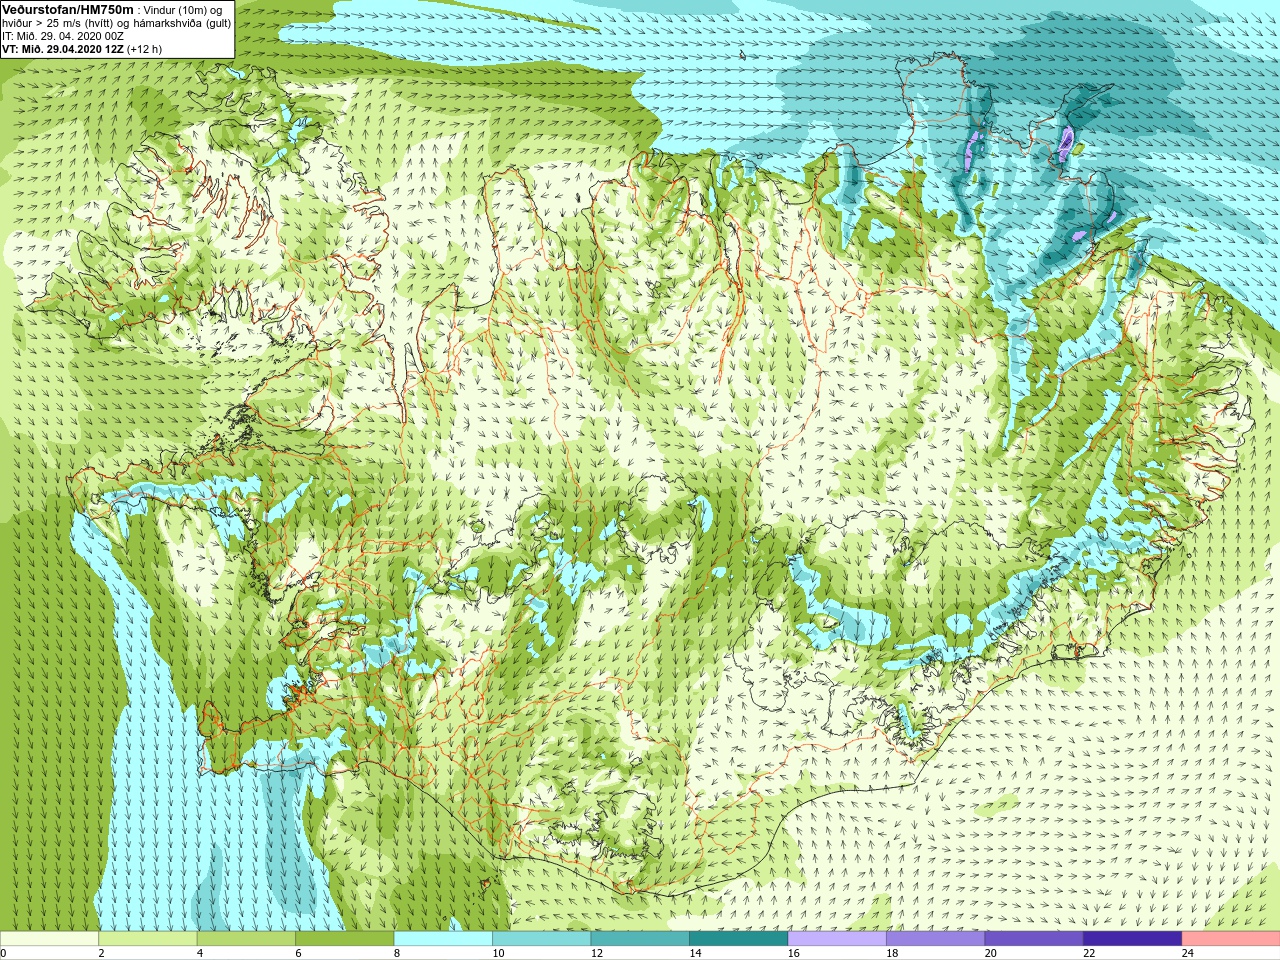Click the legend scale label '12'
The width and height of the screenshot is (1280, 960).
597,953
